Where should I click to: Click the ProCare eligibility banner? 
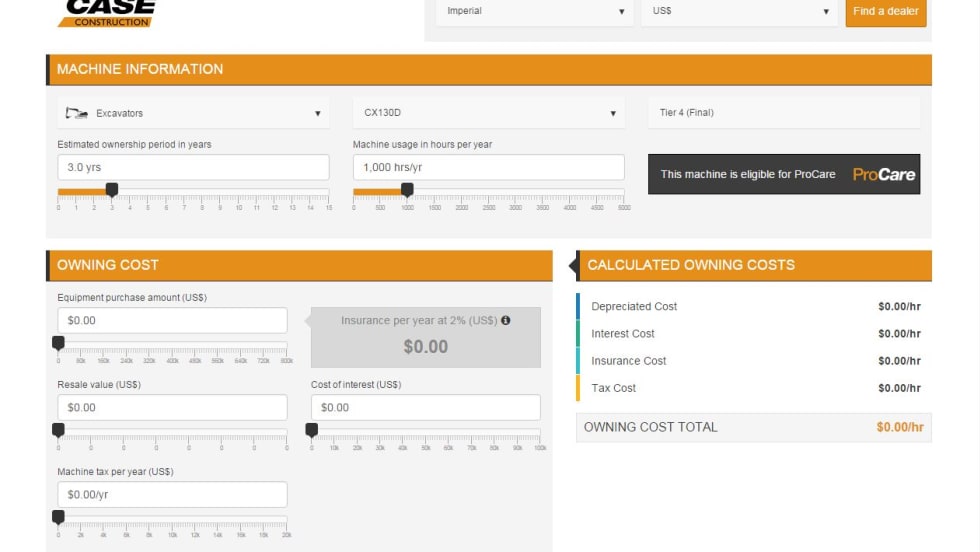tap(783, 174)
